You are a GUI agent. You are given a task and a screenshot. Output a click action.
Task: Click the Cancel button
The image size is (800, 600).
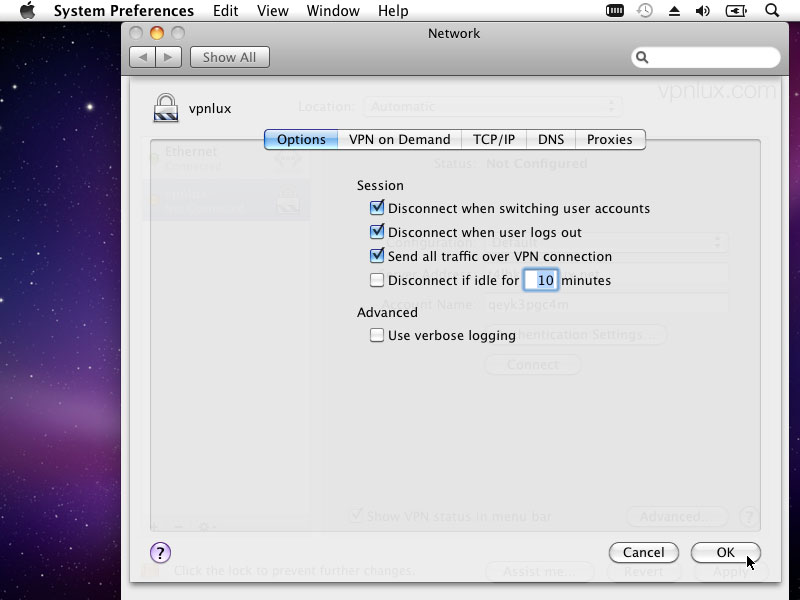644,553
